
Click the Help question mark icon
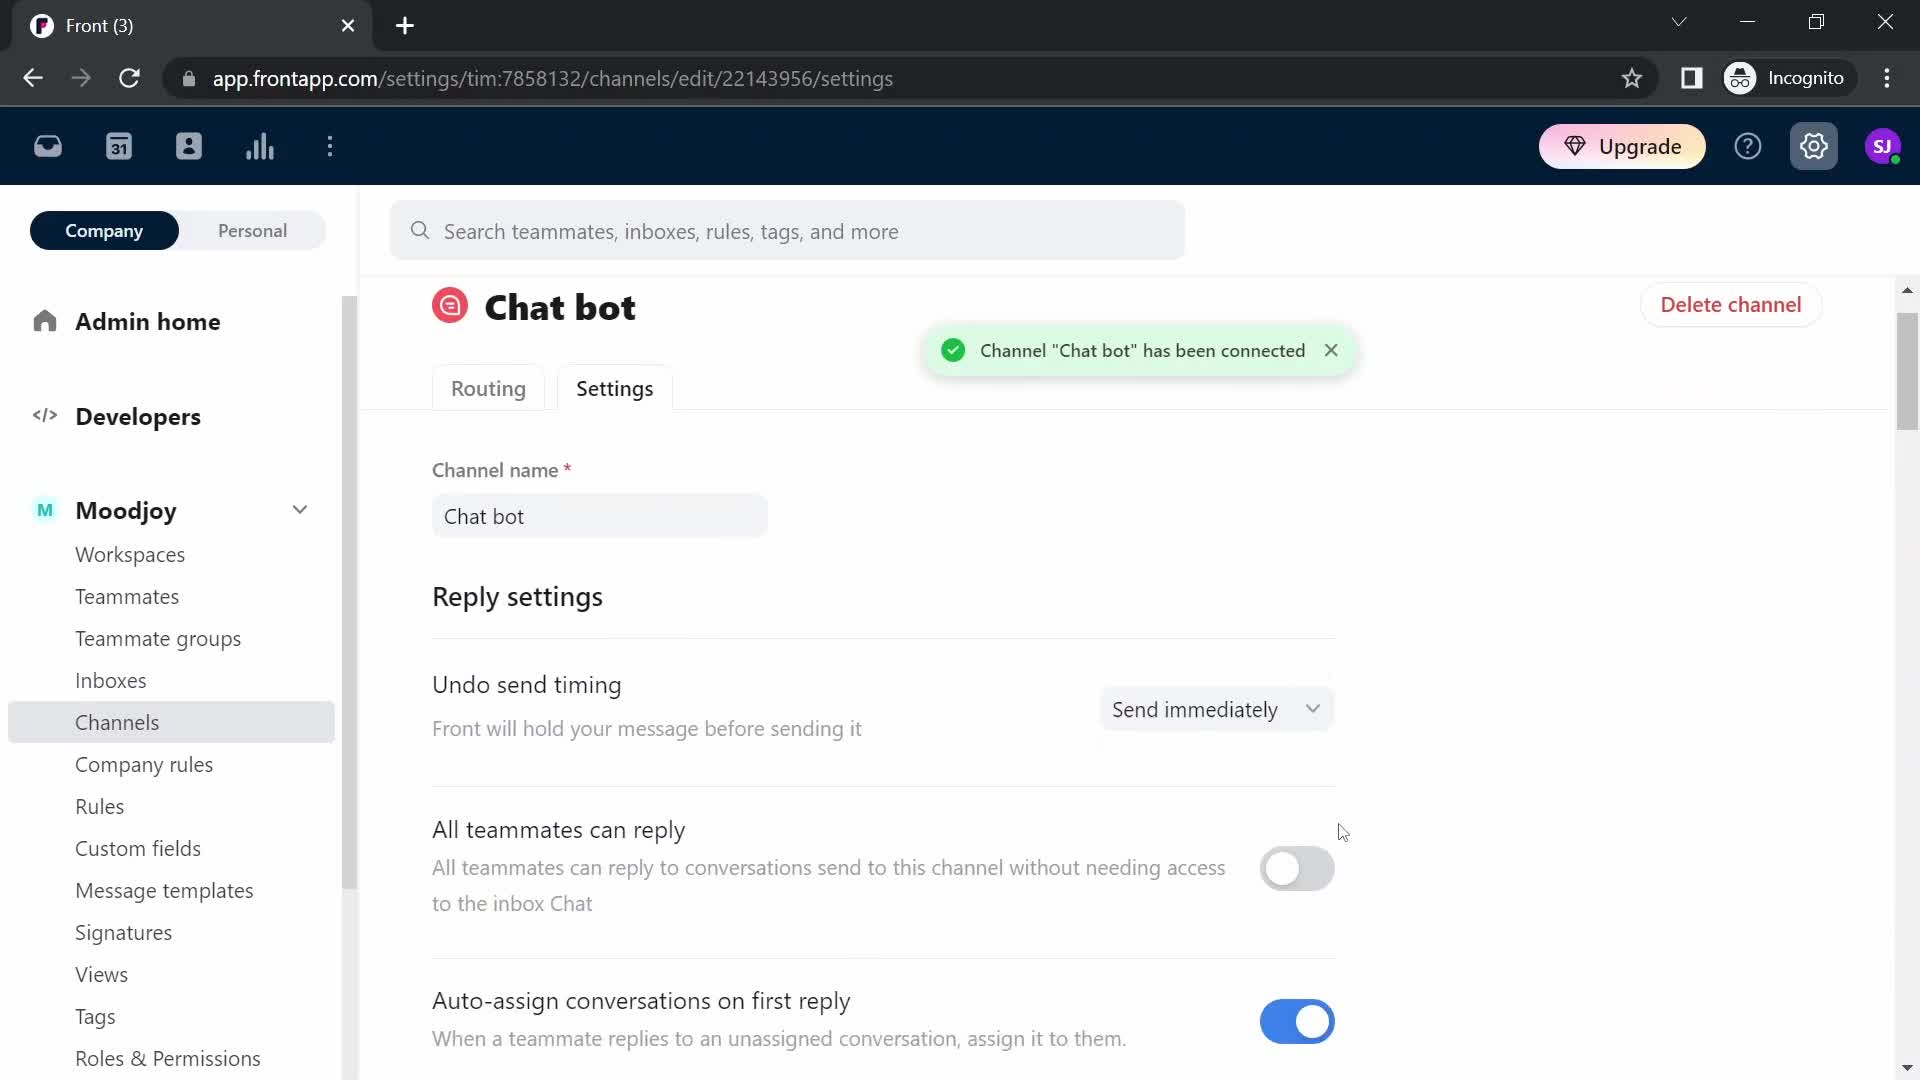1749,146
